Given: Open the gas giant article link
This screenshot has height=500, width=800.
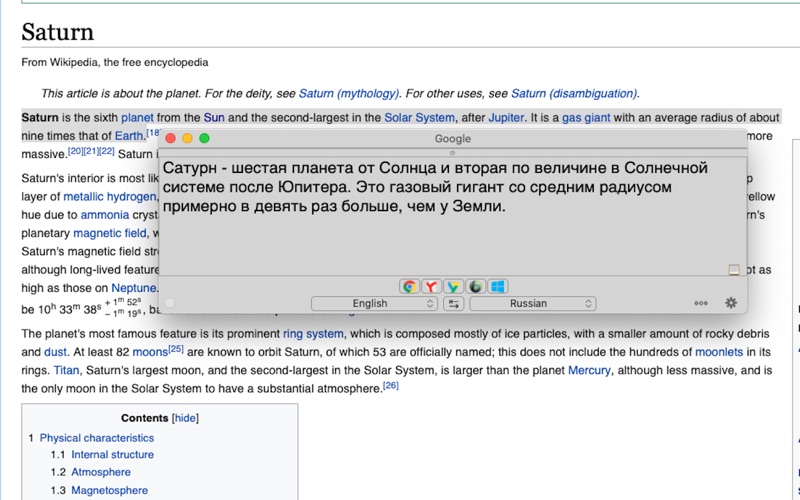Looking at the screenshot, I should click(586, 118).
